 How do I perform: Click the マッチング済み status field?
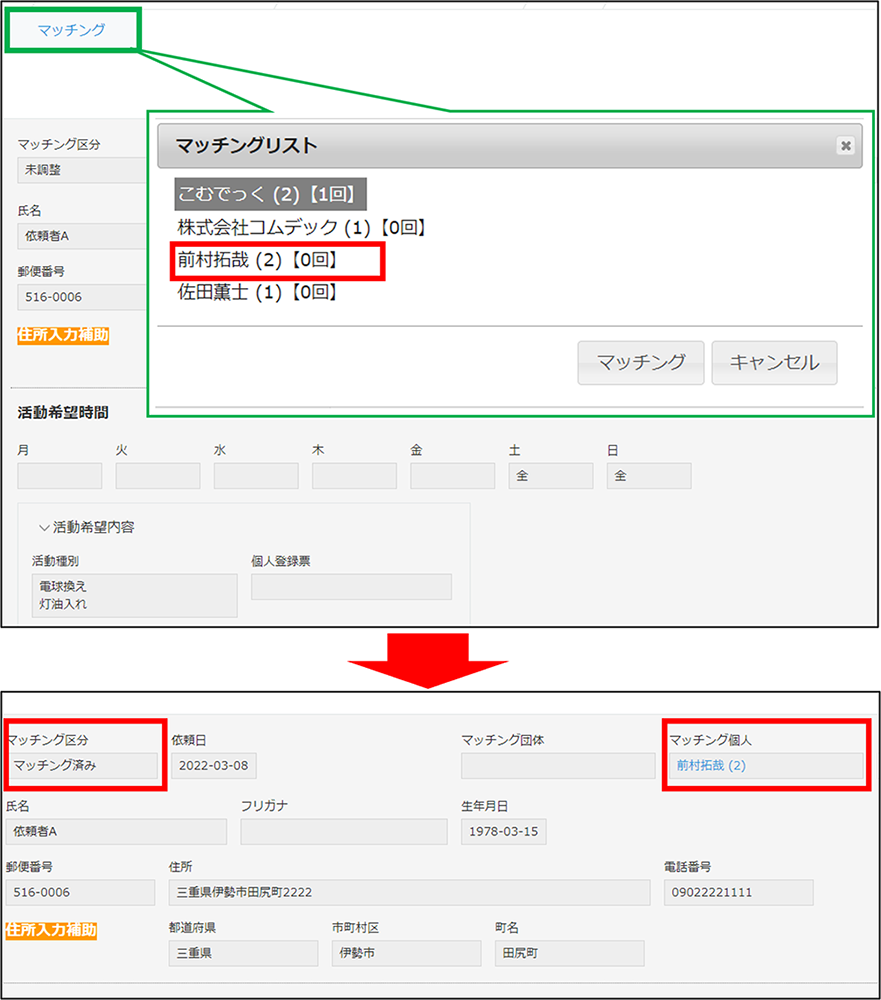[82, 766]
